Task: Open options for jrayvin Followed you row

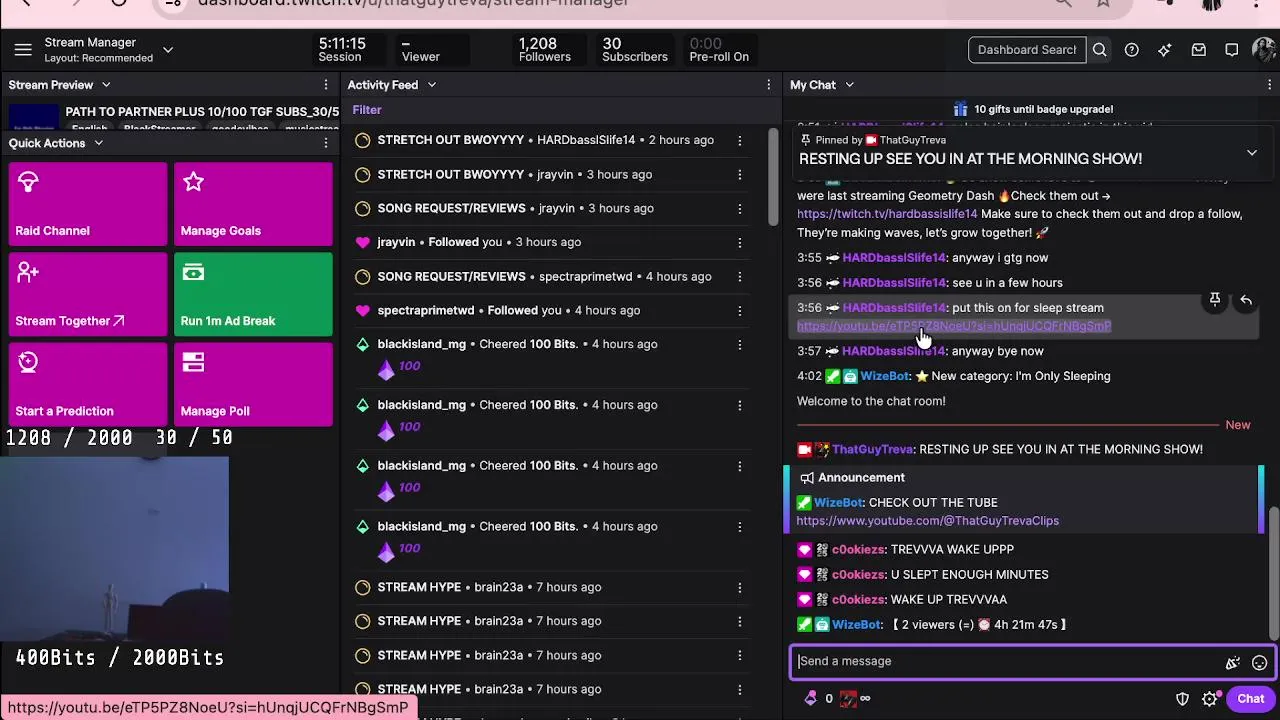Action: click(739, 242)
